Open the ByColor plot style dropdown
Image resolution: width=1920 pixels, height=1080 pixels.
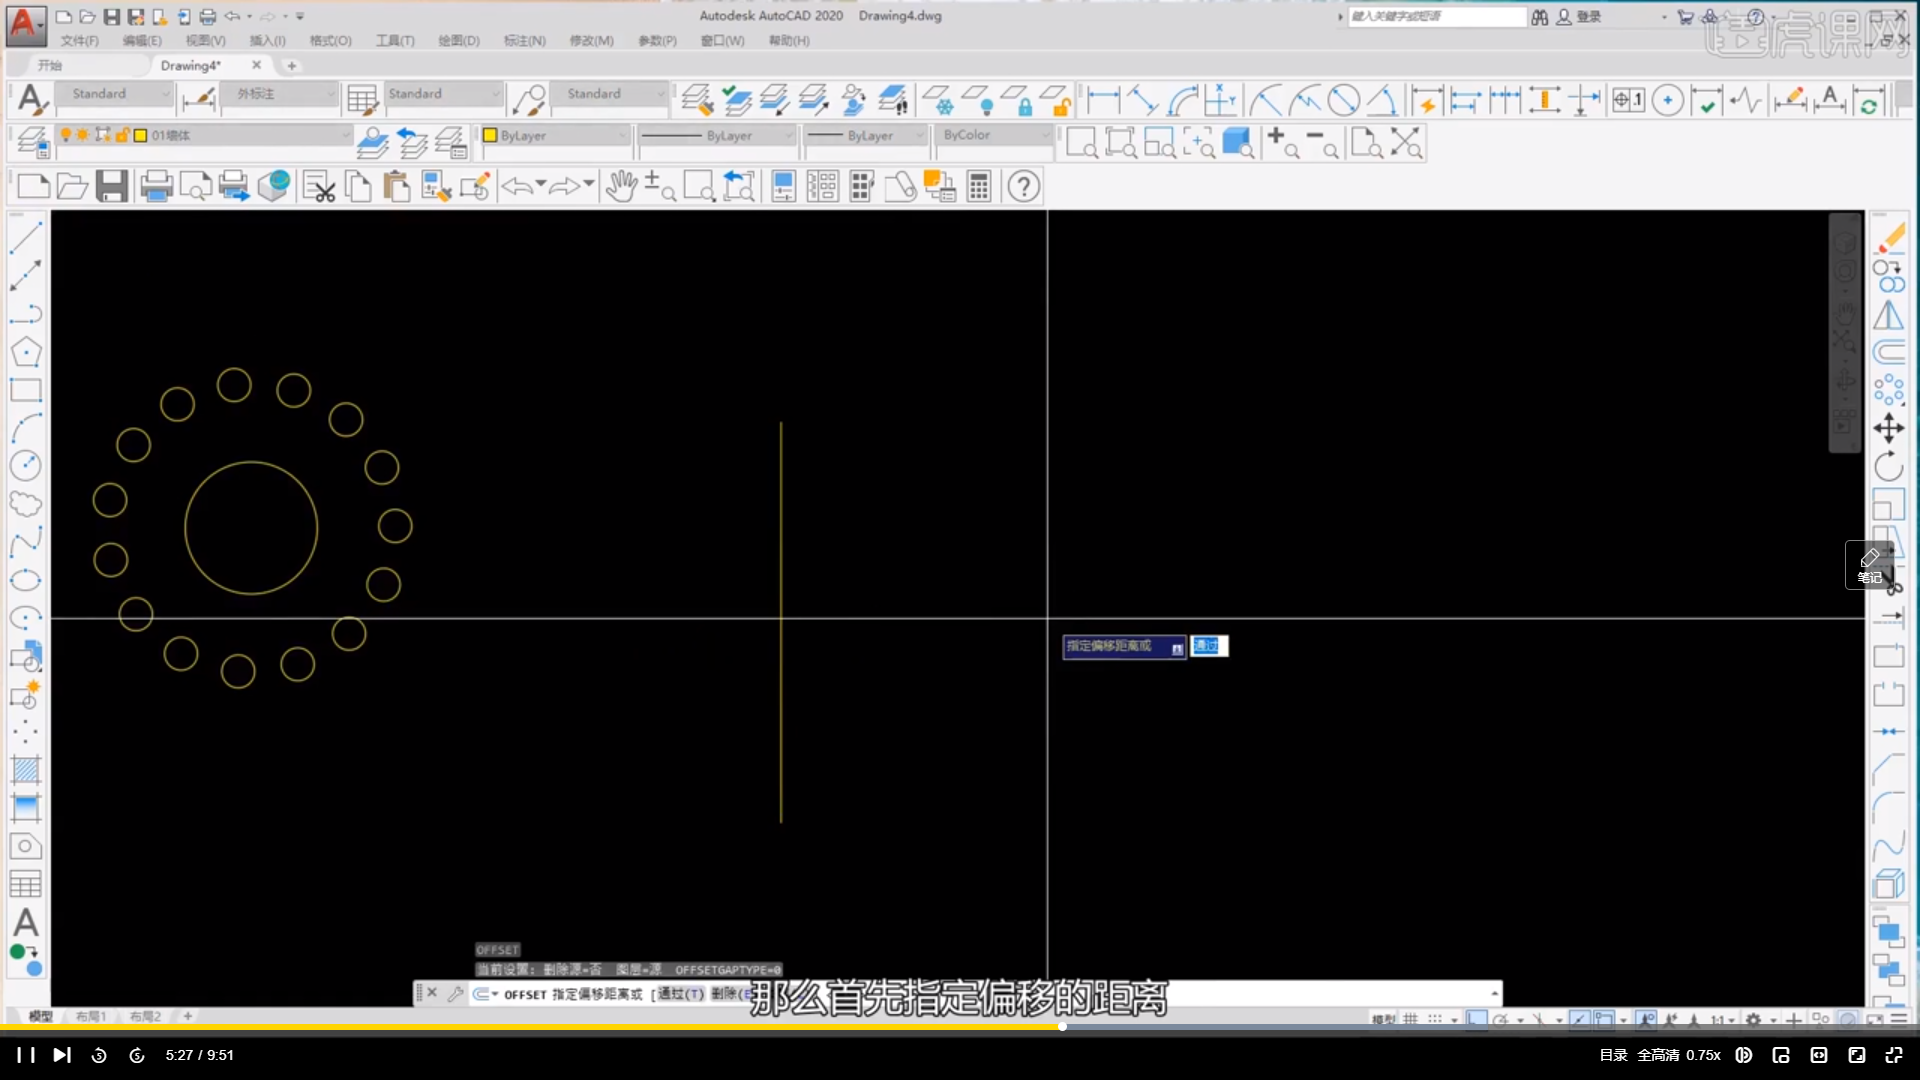[x=995, y=135]
